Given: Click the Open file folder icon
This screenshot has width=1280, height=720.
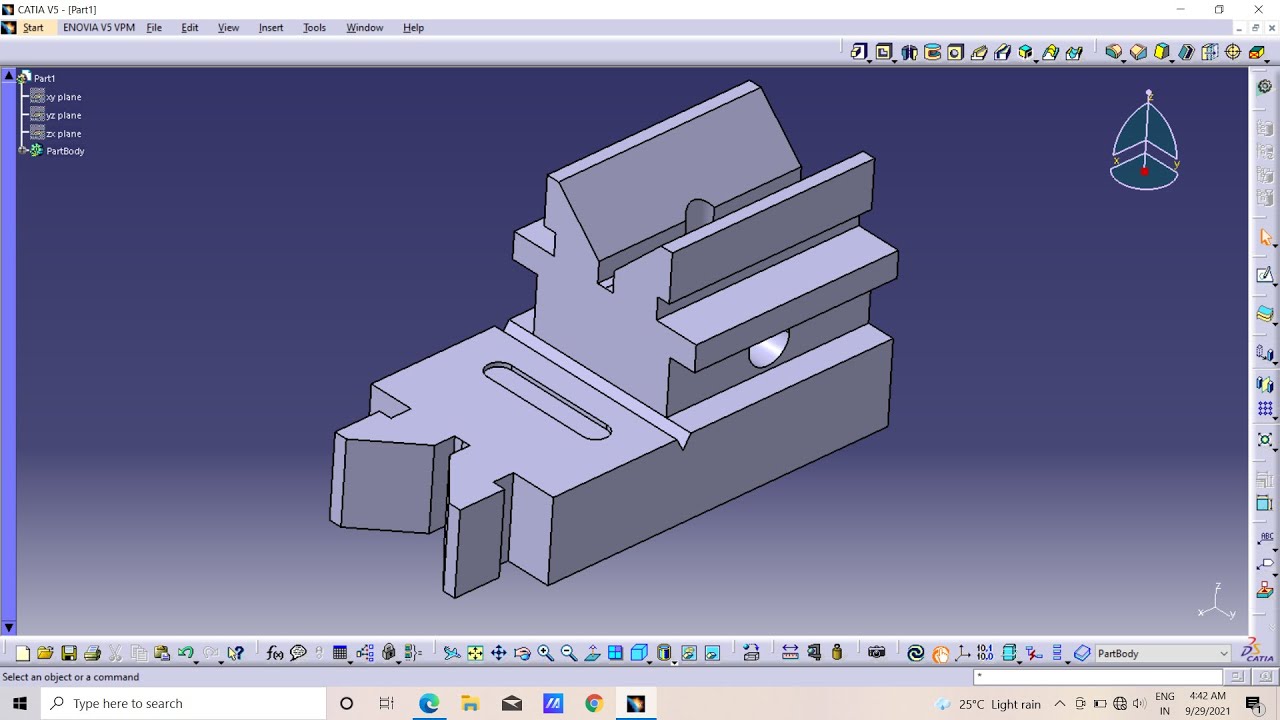Looking at the screenshot, I should click(x=45, y=653).
